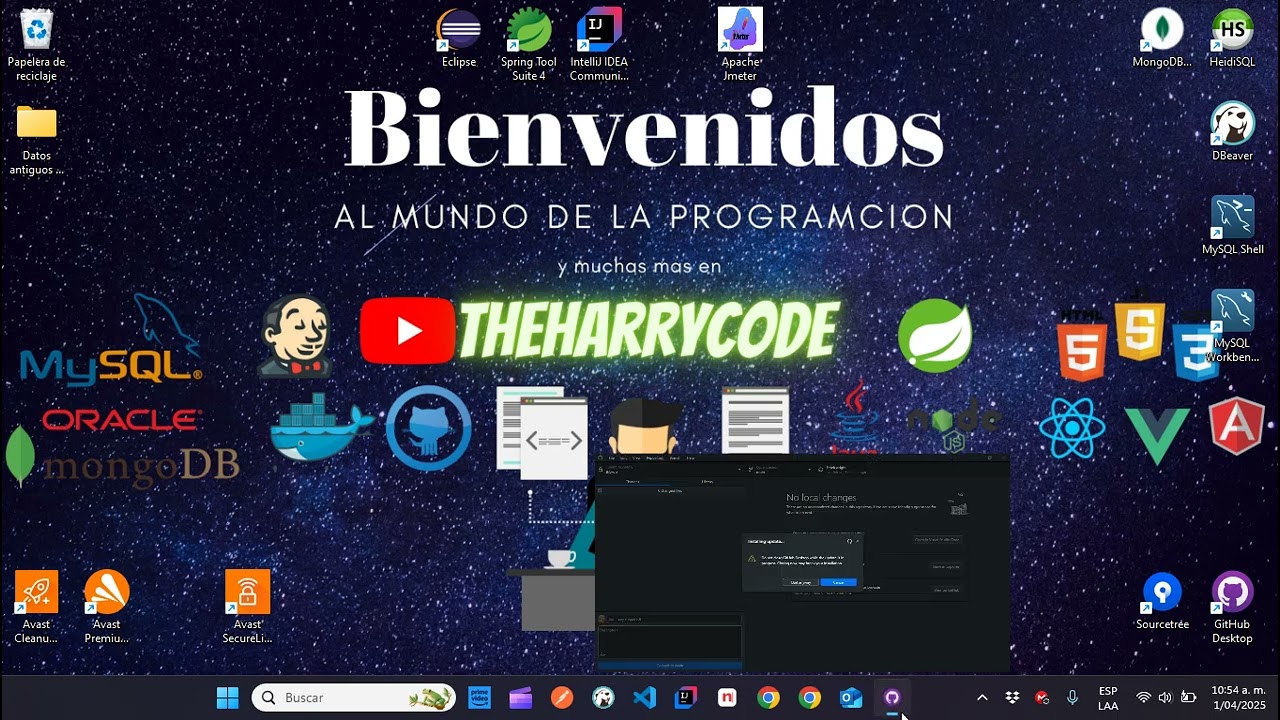1280x720 pixels.
Task: Open the Dropbox tray icon
Action: (x=1012, y=697)
